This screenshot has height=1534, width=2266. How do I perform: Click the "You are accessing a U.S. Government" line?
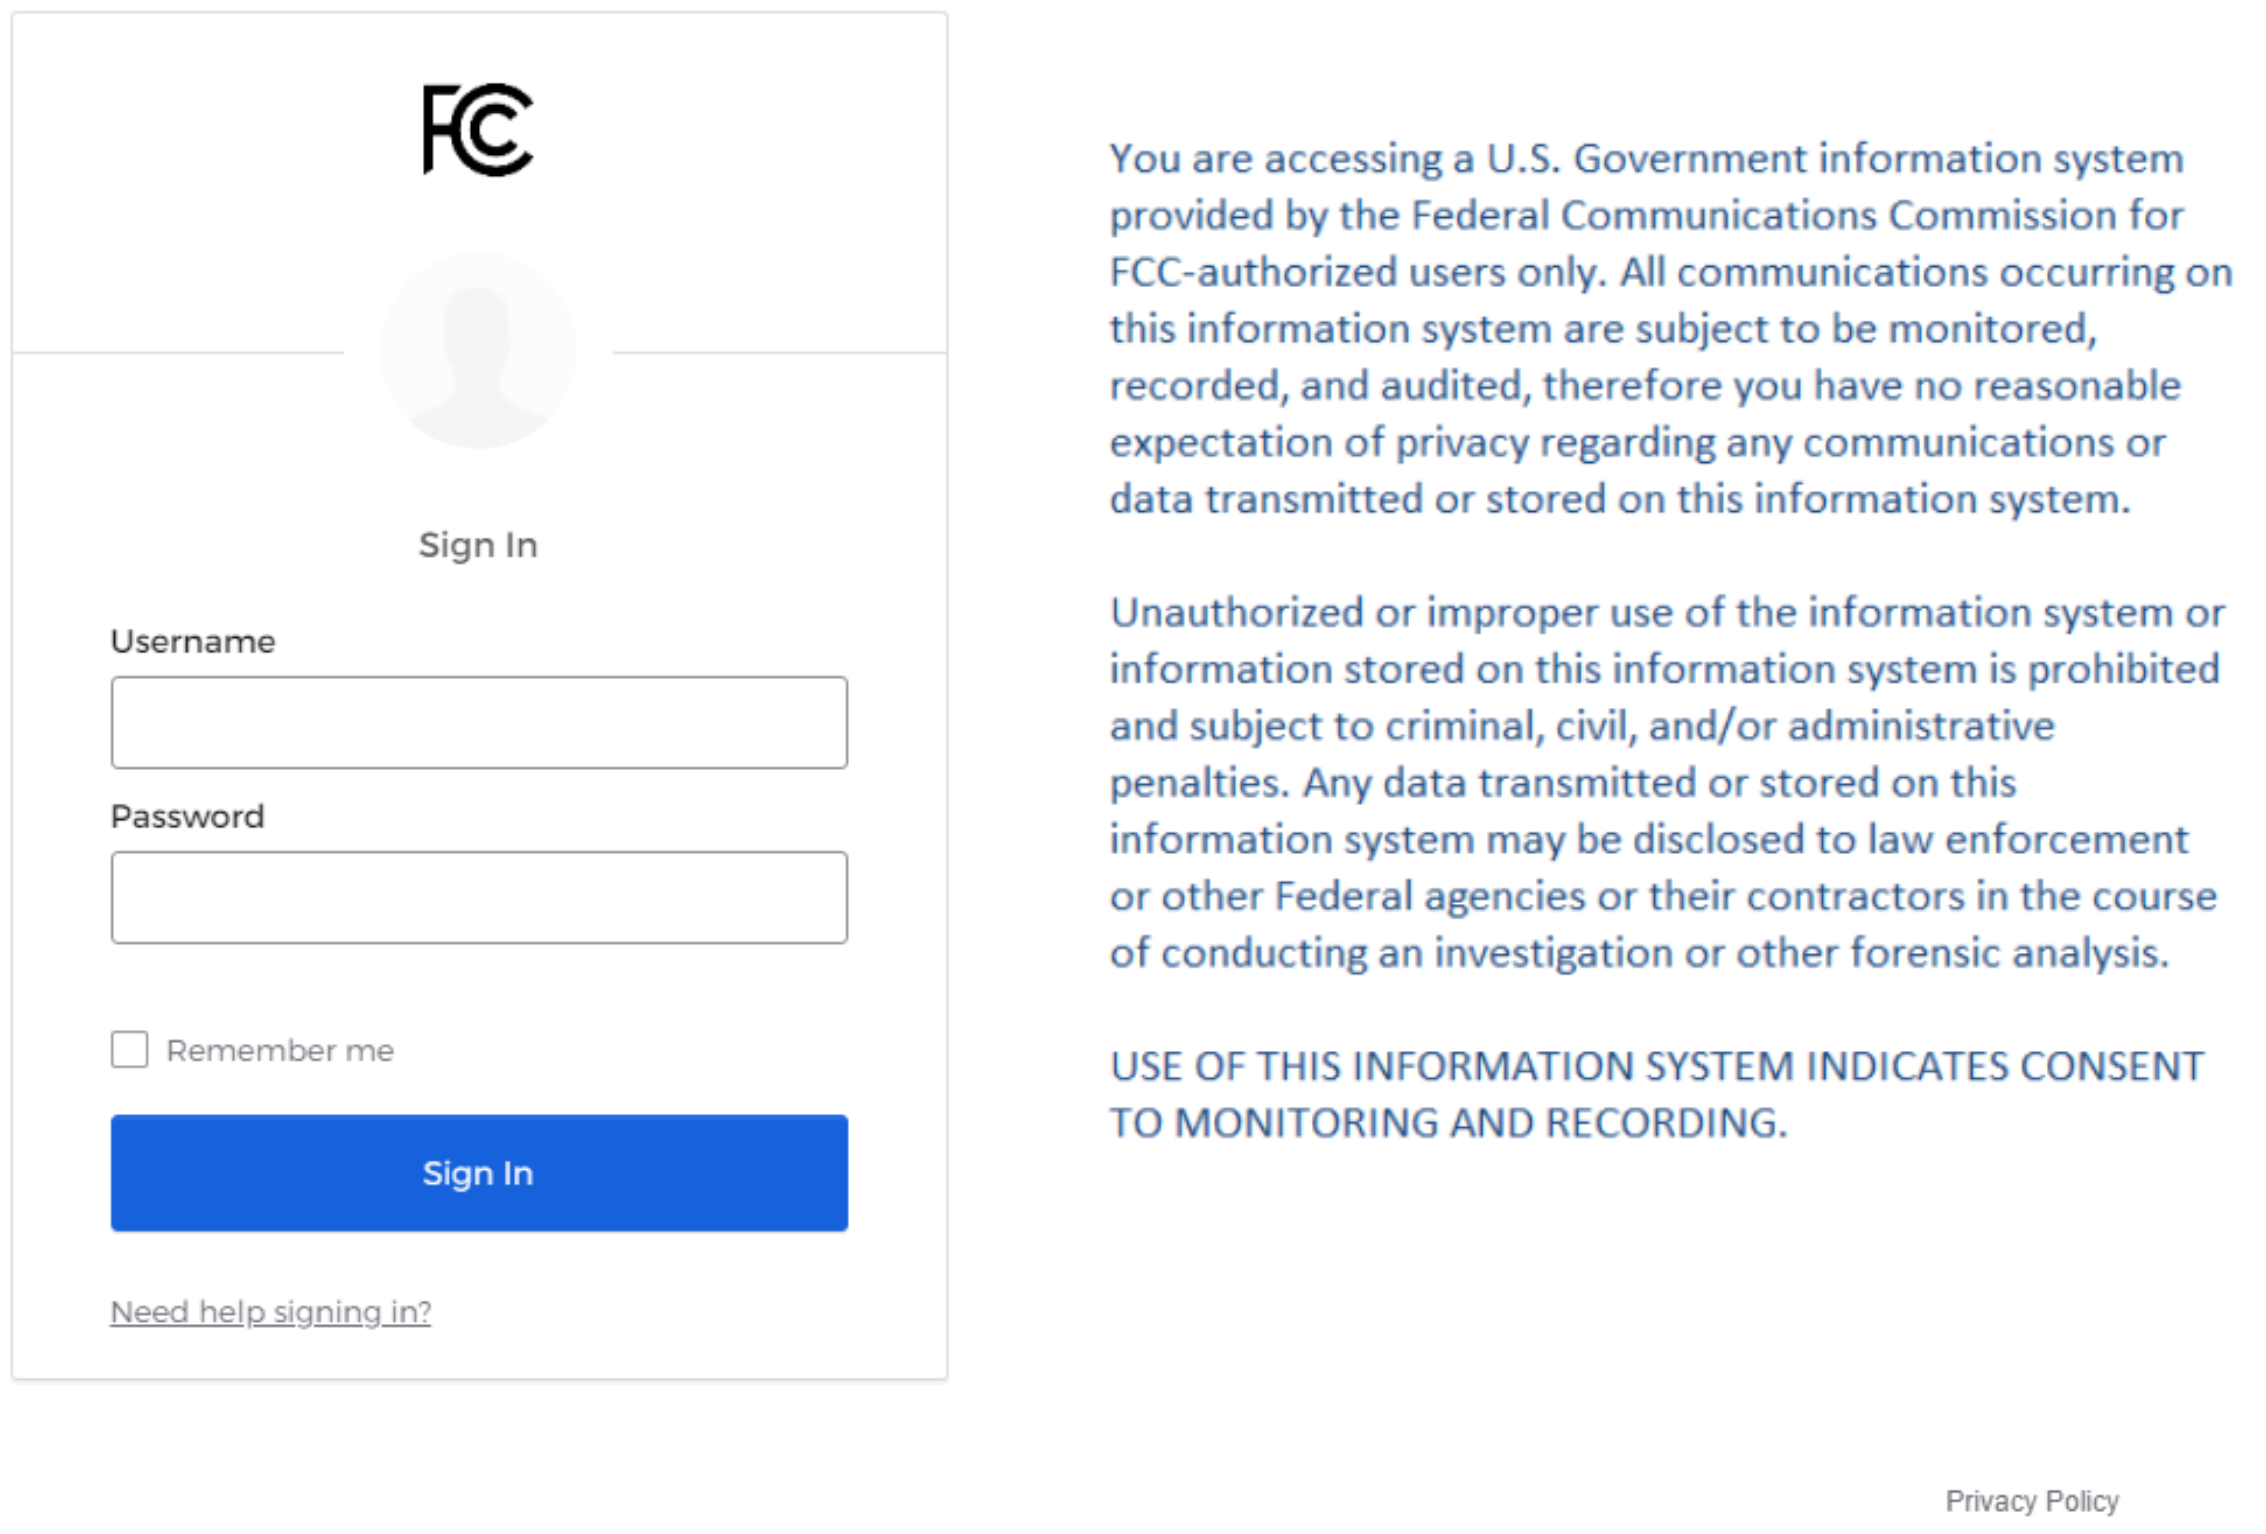[x=1646, y=159]
